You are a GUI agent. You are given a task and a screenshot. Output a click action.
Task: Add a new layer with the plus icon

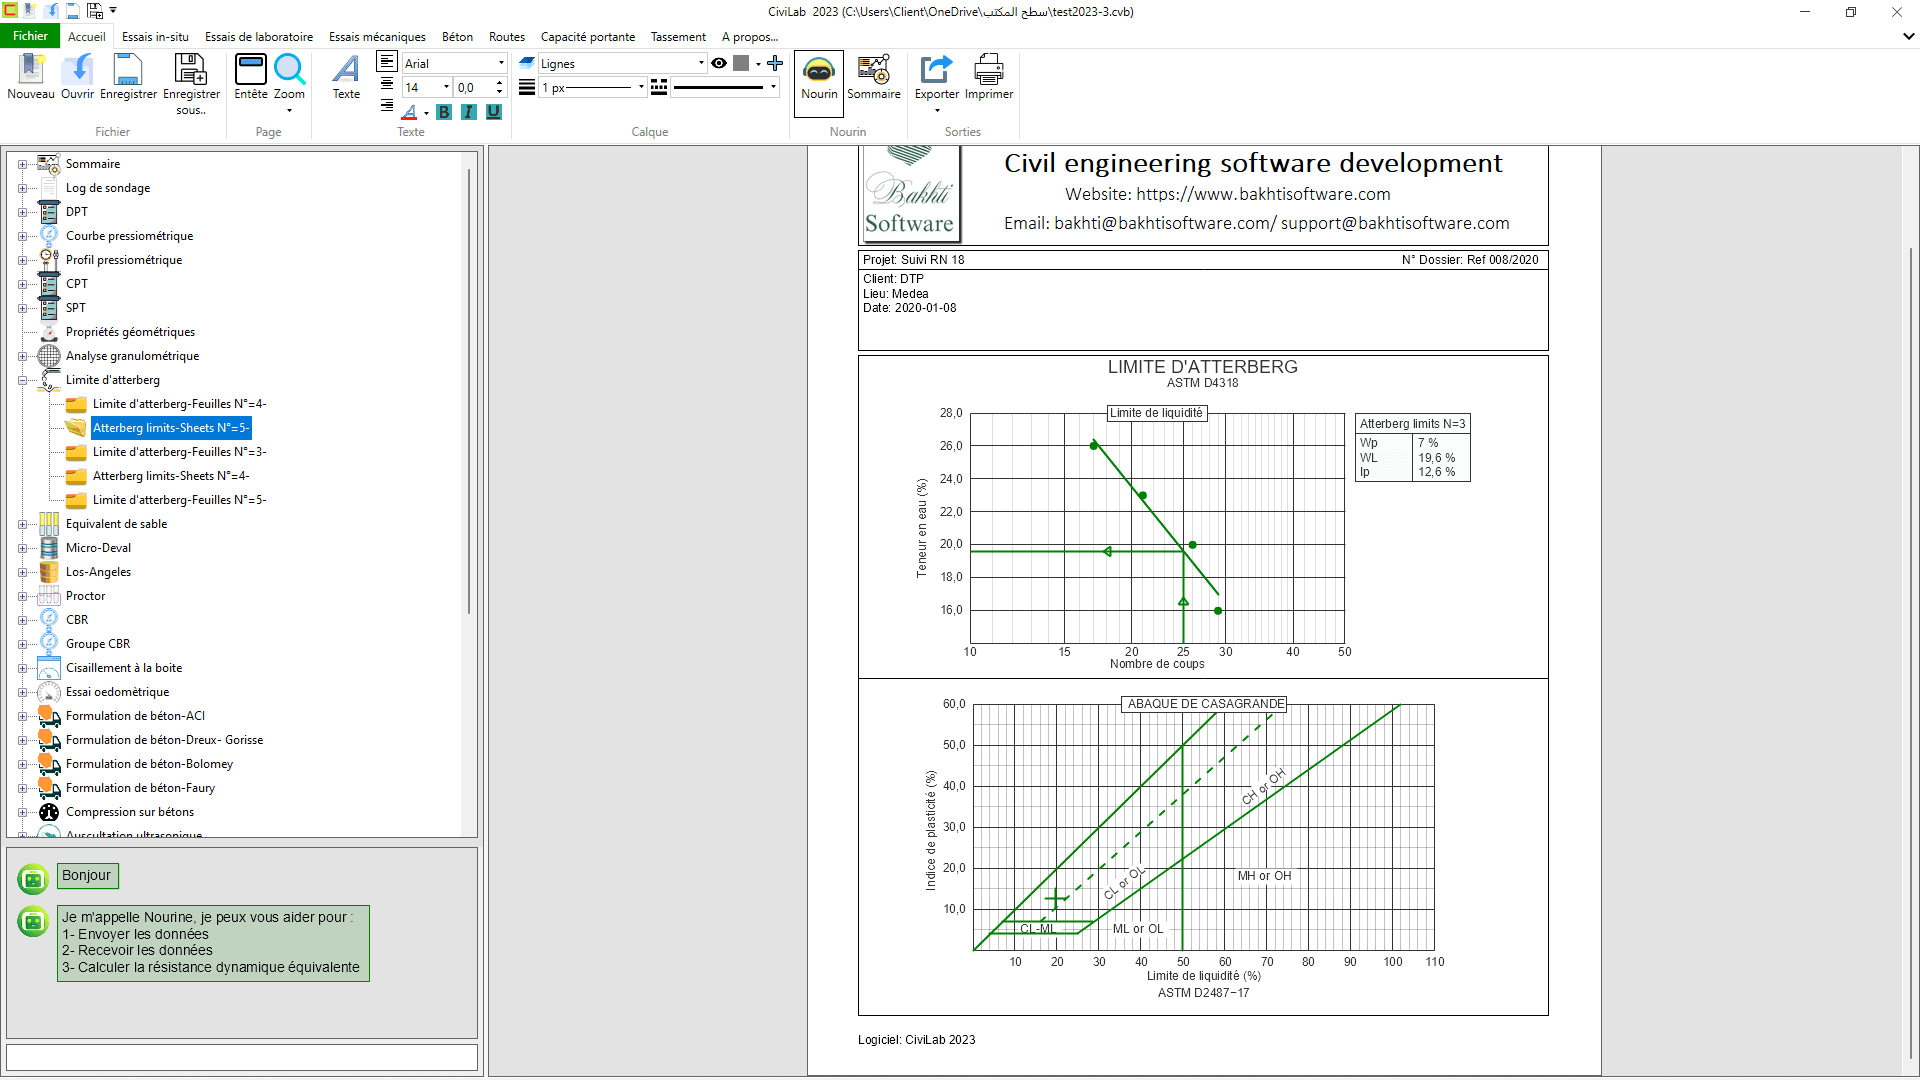[775, 63]
